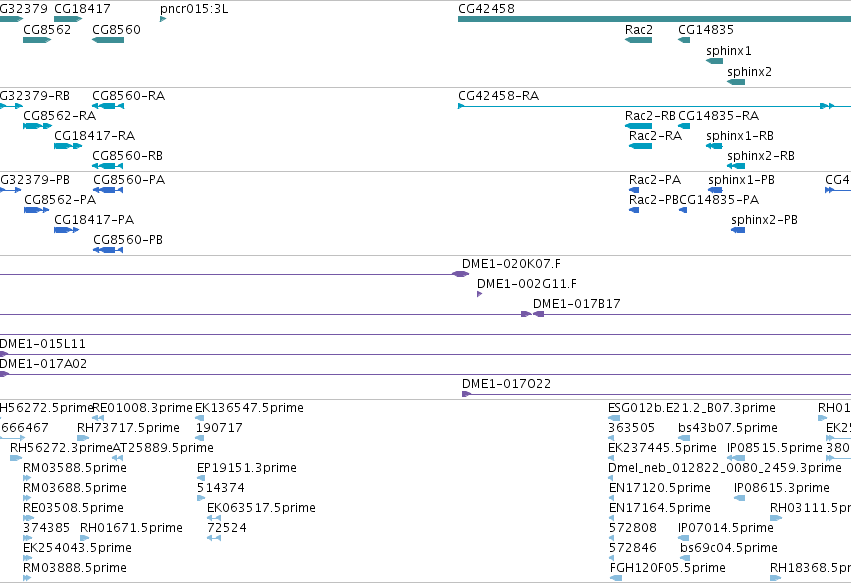Image resolution: width=851 pixels, height=583 pixels.
Task: Select the CG42458 gene bar
Action: (655, 19)
